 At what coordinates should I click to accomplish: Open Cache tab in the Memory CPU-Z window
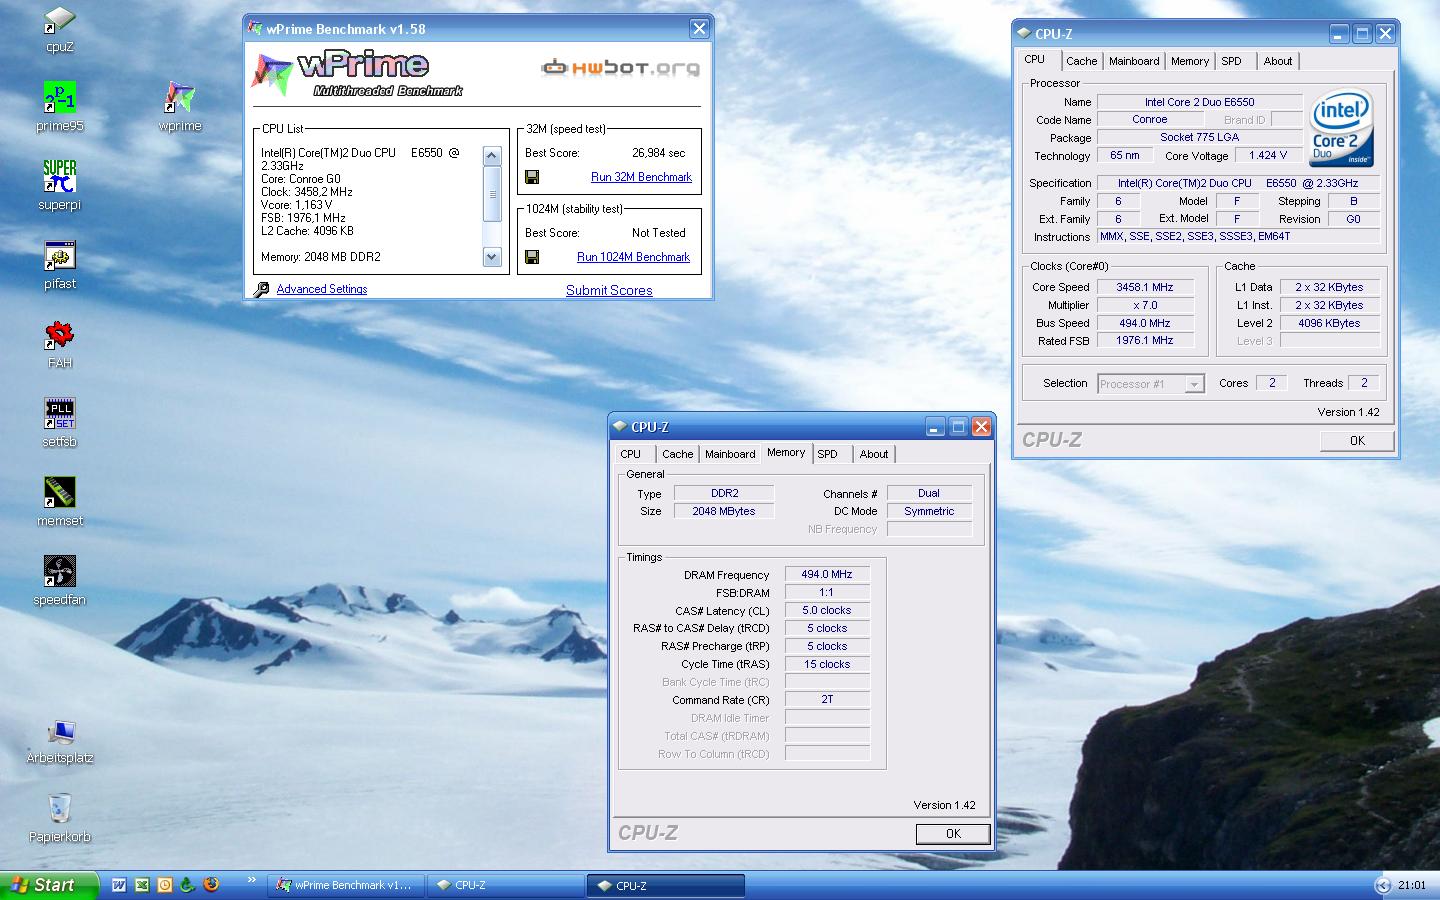pos(677,454)
